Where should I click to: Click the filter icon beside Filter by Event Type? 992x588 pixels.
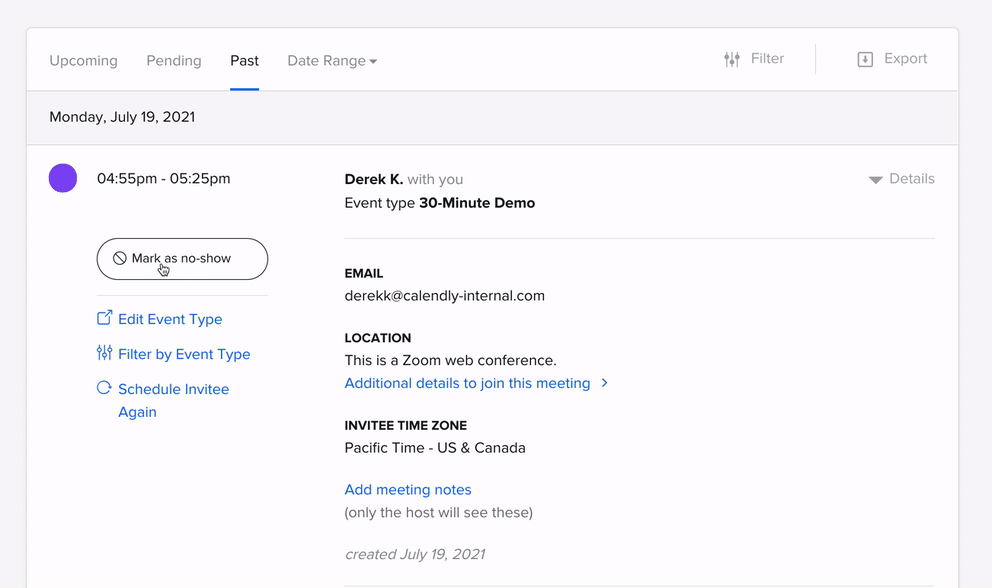(104, 353)
